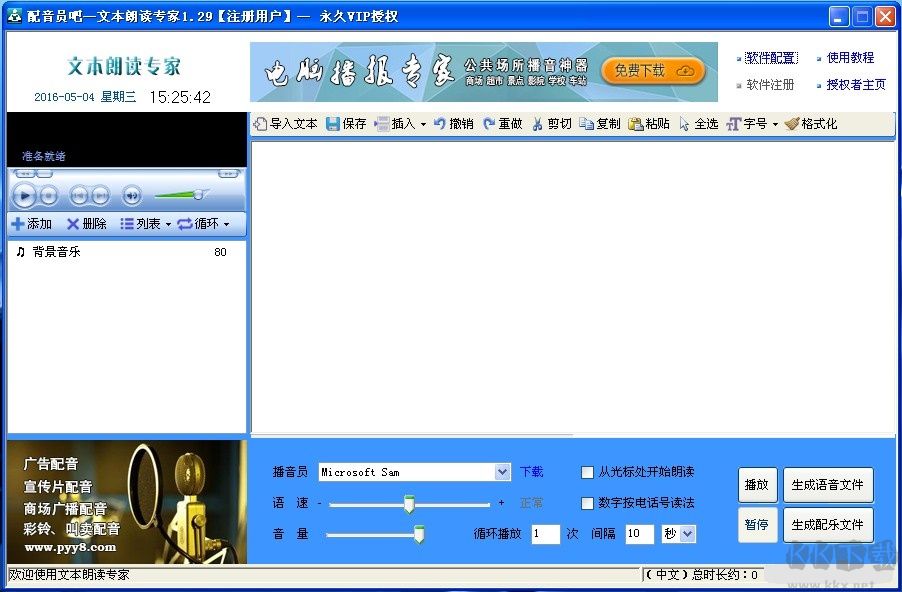Viewport: 902px width, 592px height.
Task: Enable 从光标处开始朗读 checkbox
Action: click(x=587, y=472)
